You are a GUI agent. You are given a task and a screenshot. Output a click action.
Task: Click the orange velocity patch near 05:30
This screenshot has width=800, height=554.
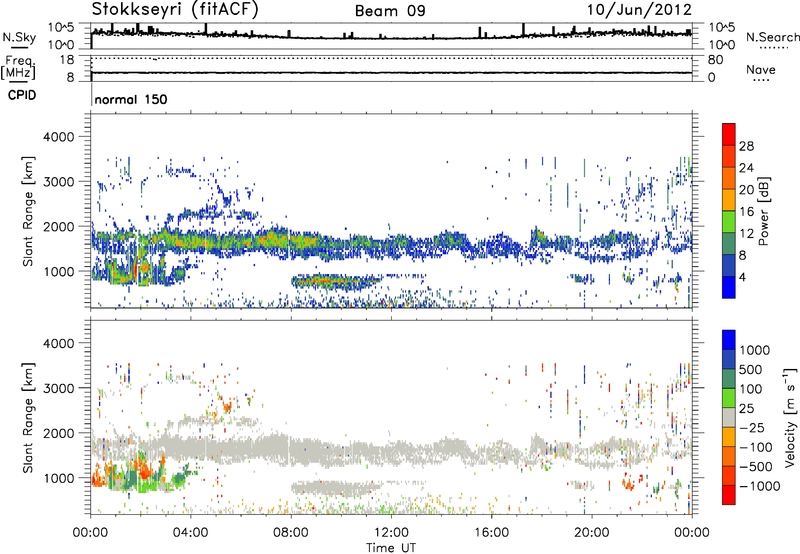(227, 407)
